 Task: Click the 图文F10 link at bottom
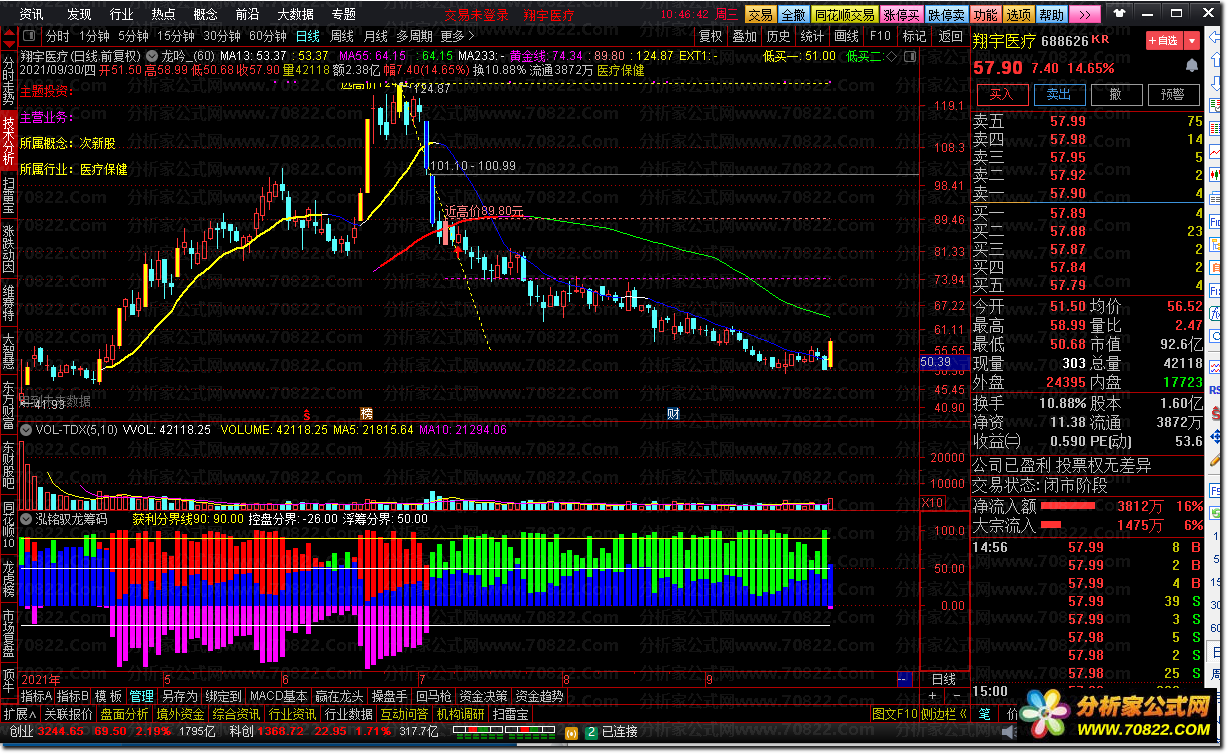894,714
